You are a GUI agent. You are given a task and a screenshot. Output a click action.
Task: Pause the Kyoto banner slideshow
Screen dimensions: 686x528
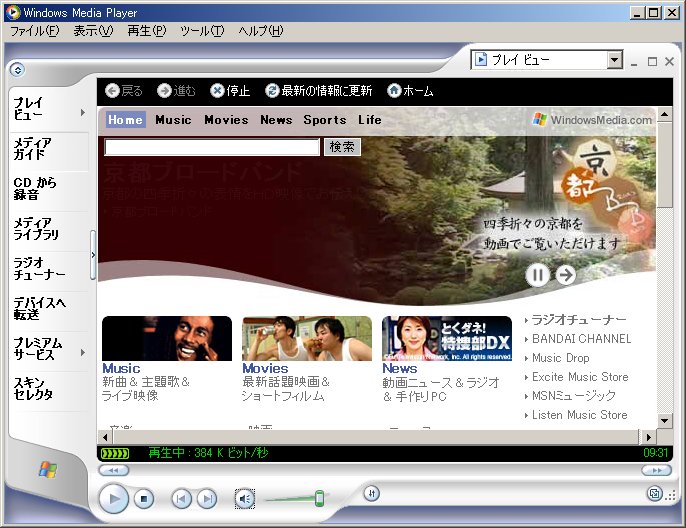point(538,275)
